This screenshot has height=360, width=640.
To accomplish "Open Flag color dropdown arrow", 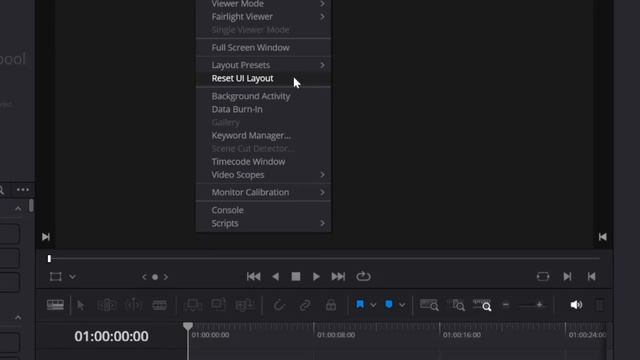I will (373, 305).
